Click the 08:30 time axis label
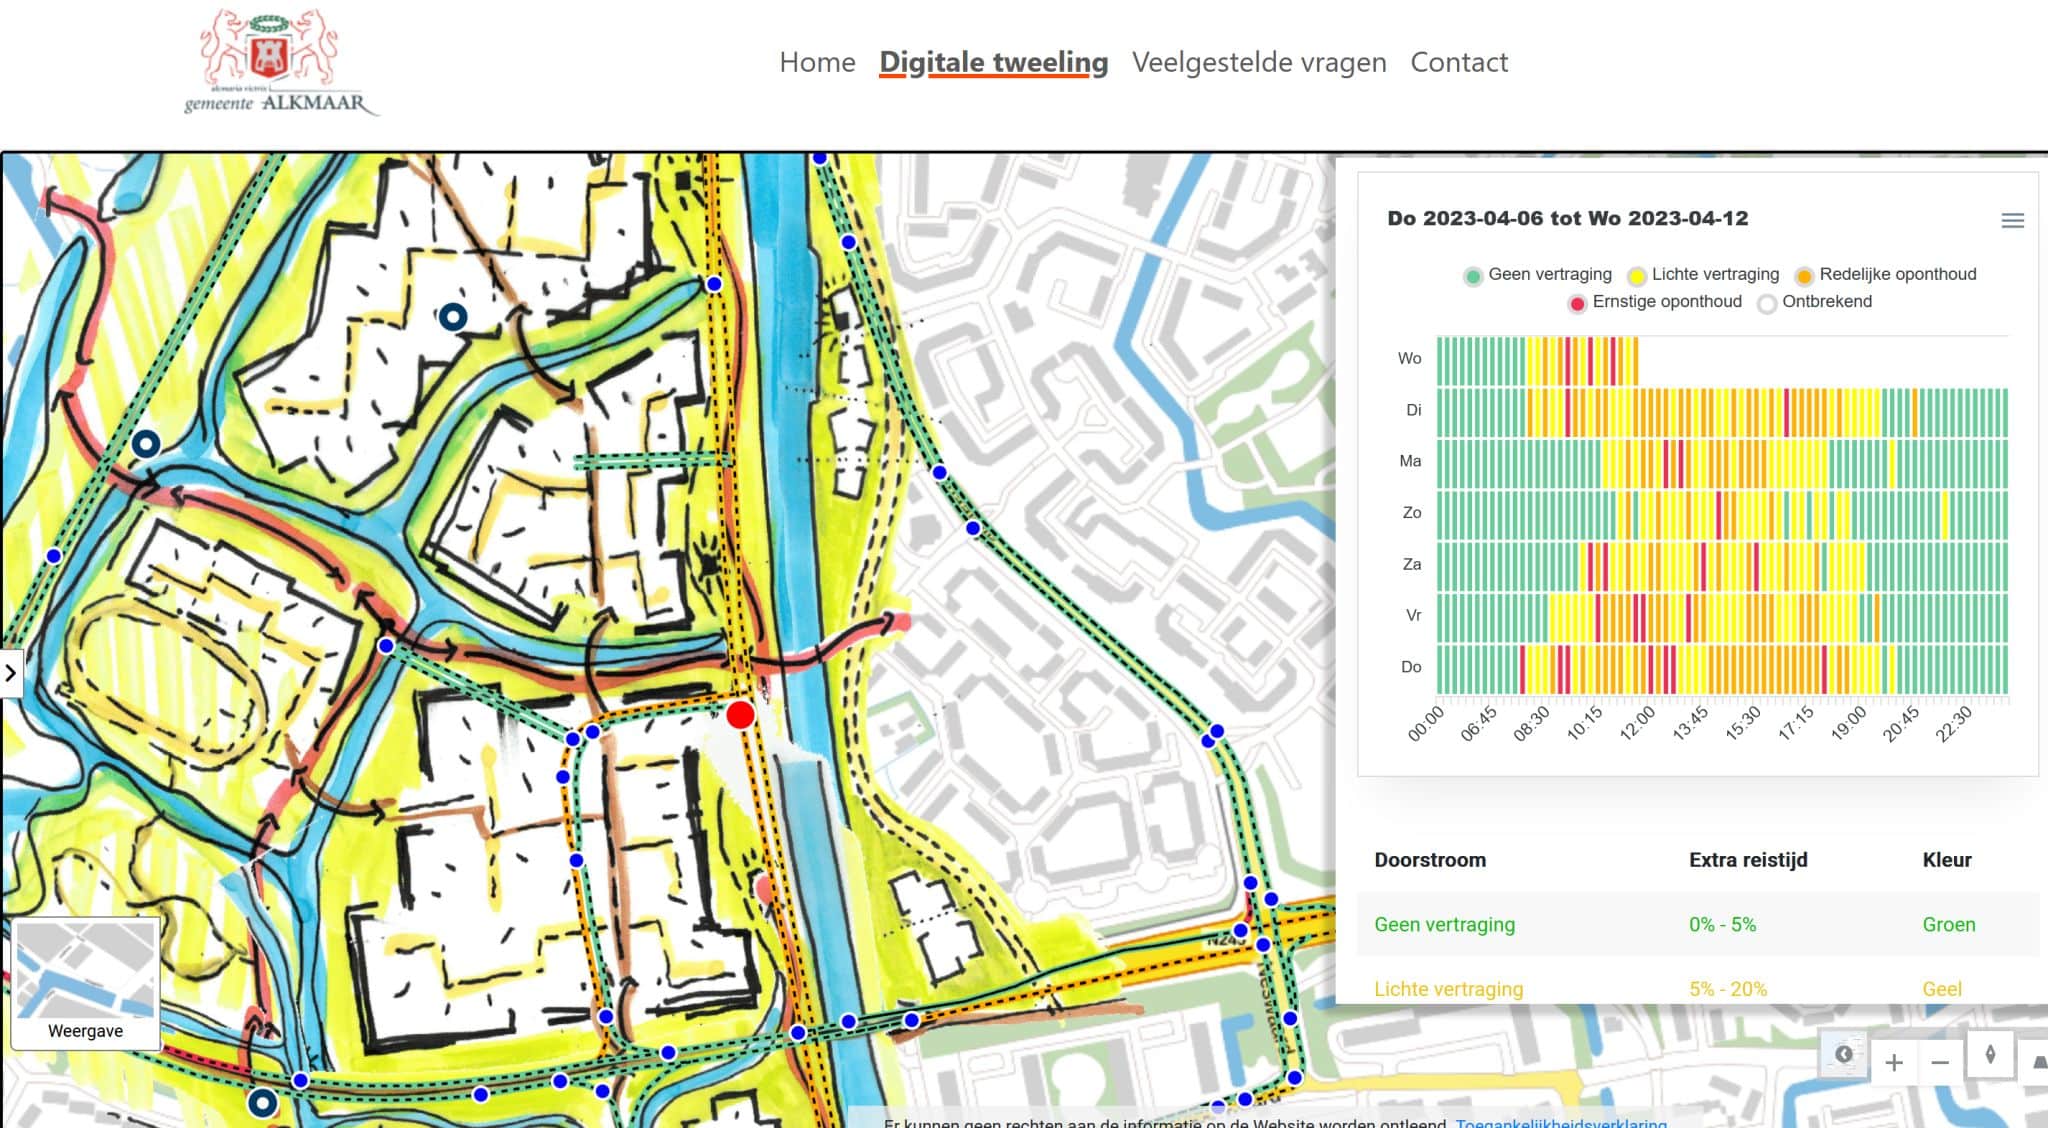 pyautogui.click(x=1531, y=723)
